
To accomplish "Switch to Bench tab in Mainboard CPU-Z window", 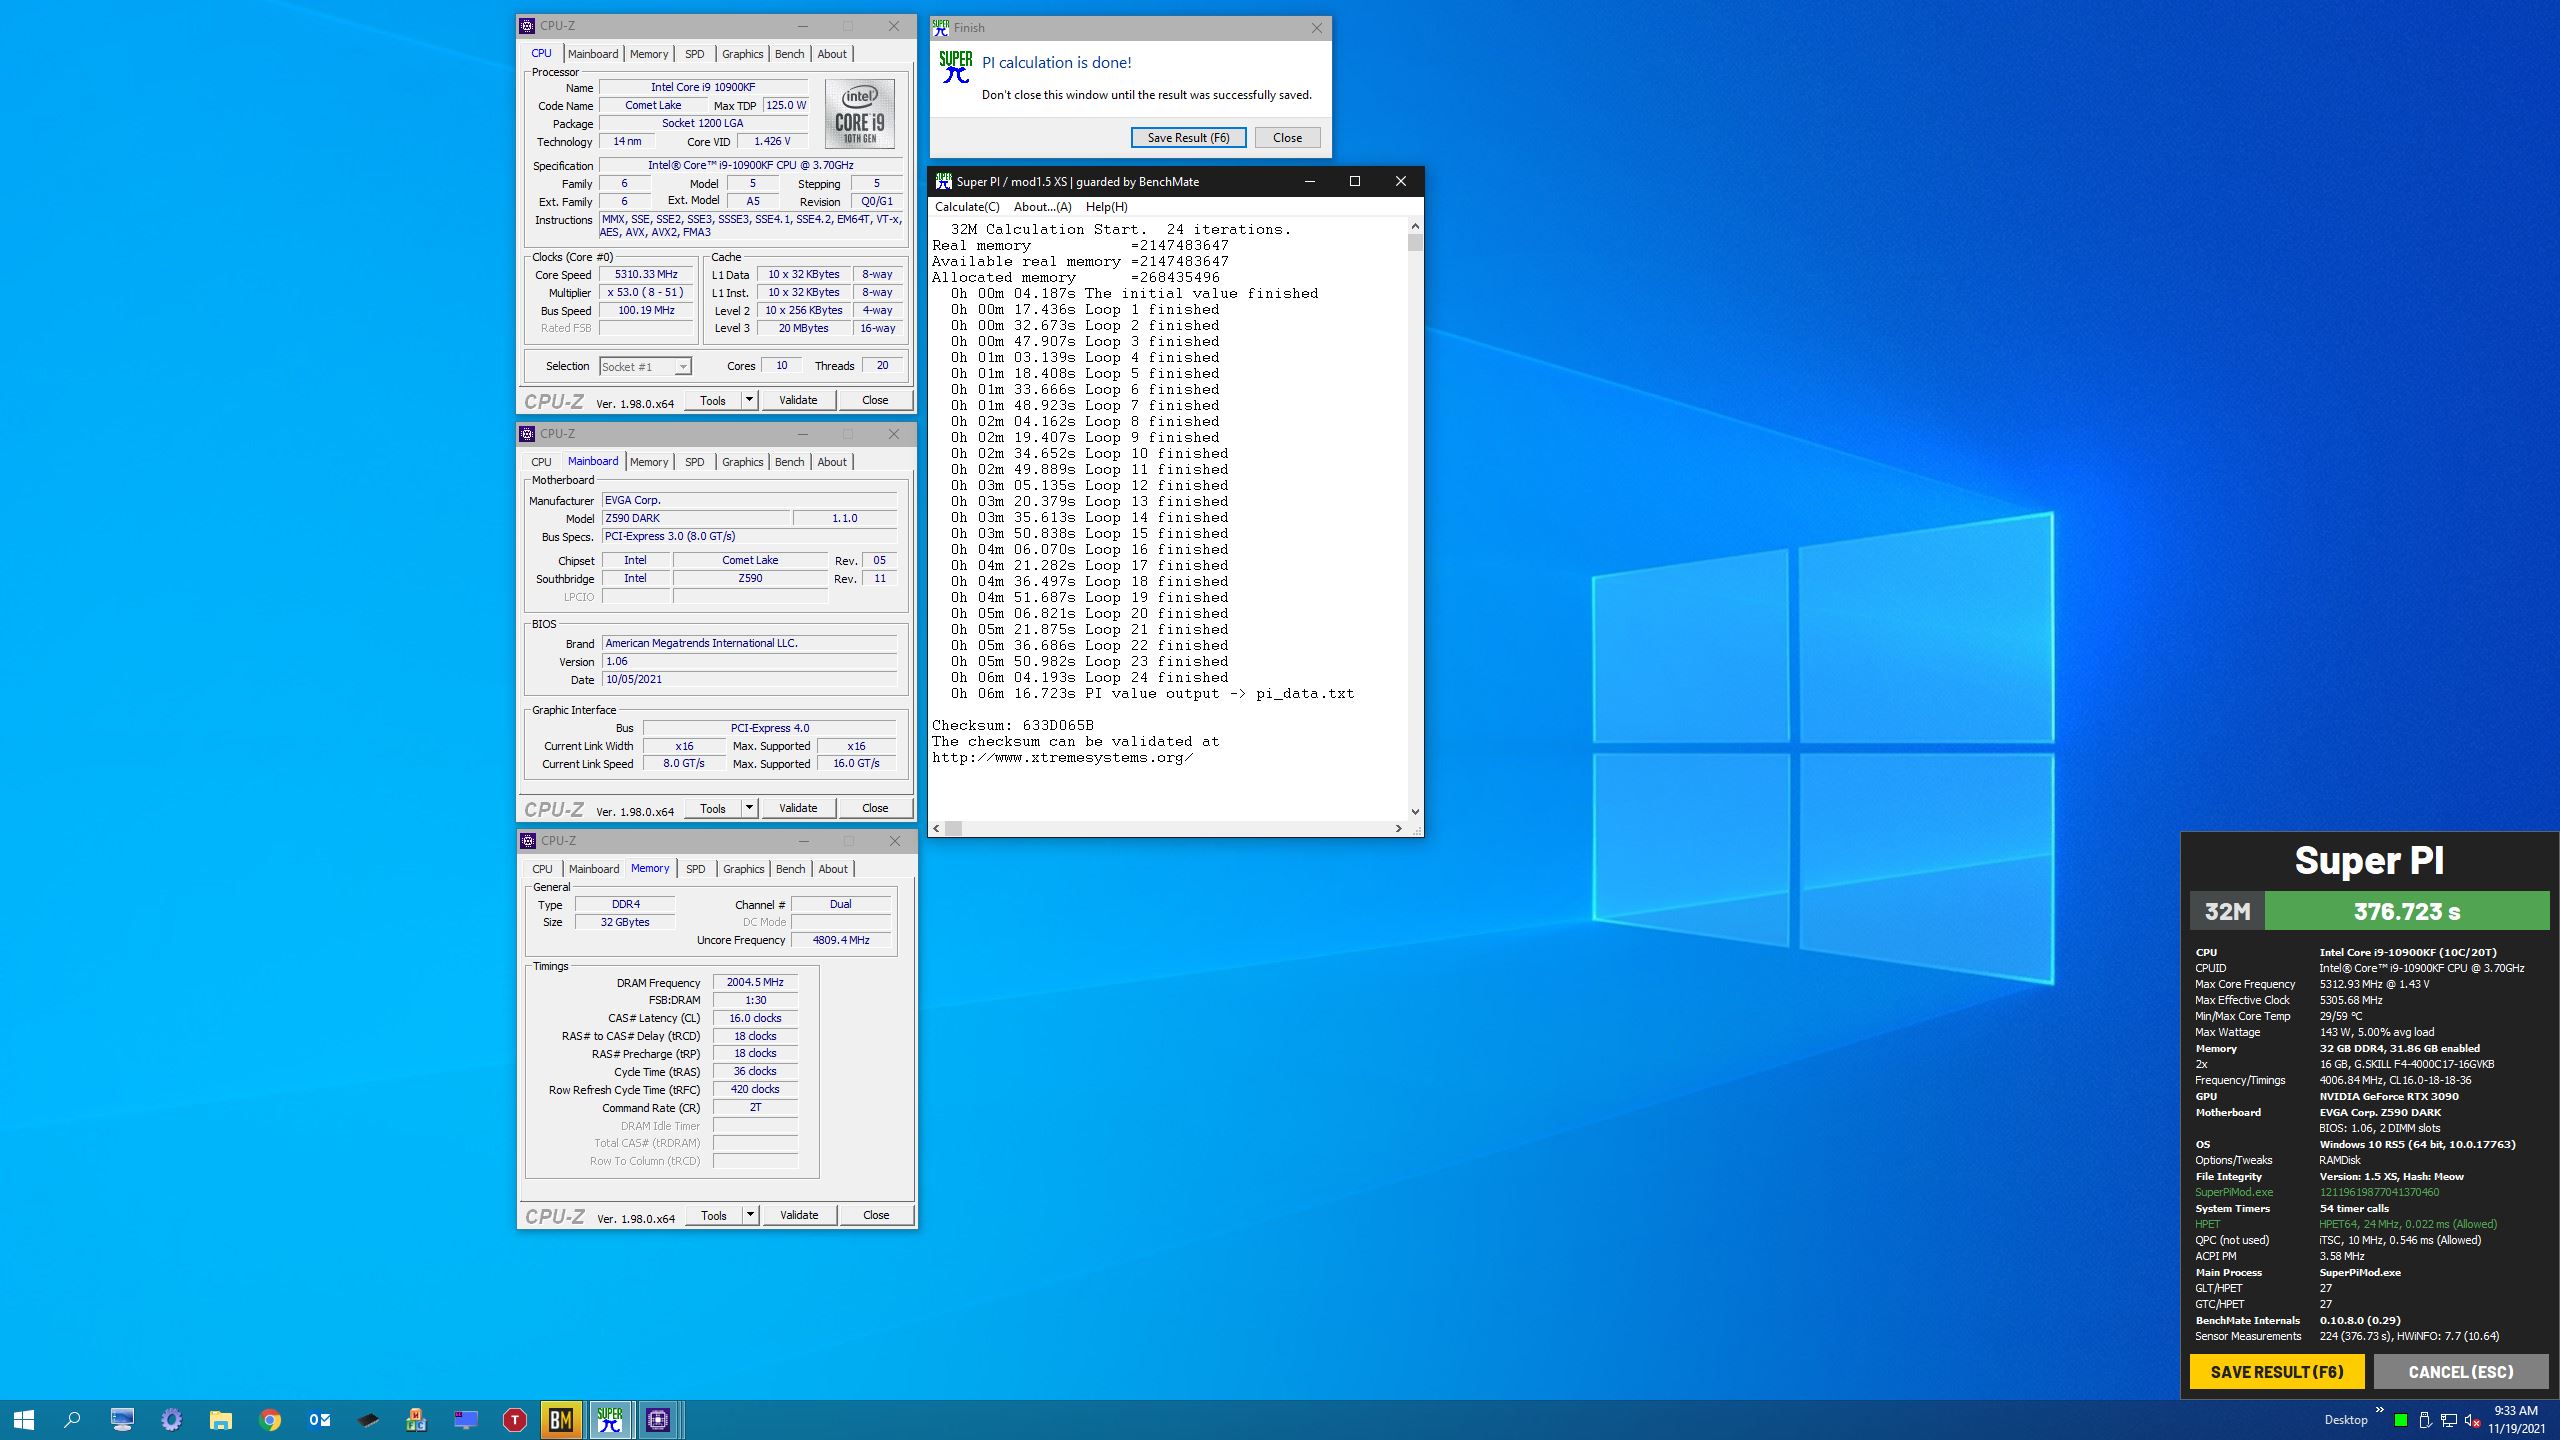I will coord(789,462).
